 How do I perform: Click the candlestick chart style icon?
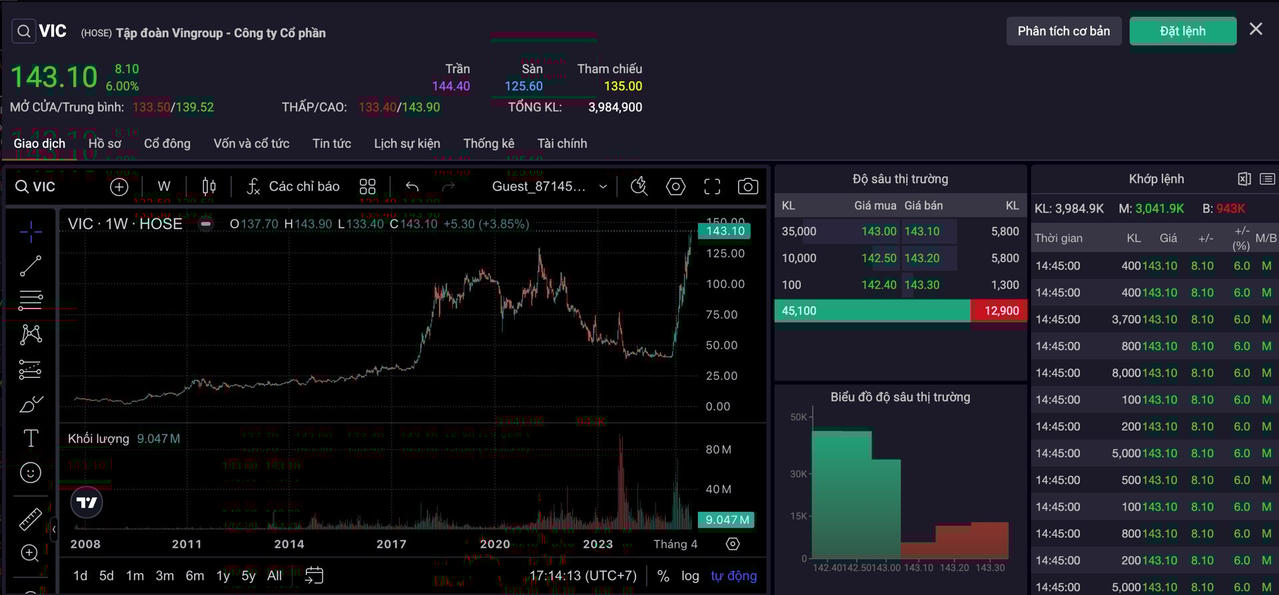pyautogui.click(x=209, y=187)
